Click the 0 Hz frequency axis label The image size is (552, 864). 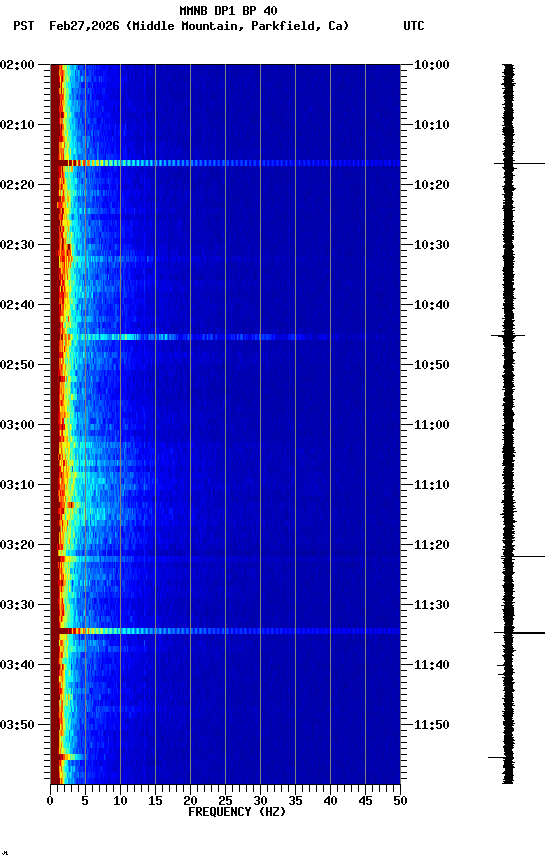click(x=51, y=801)
